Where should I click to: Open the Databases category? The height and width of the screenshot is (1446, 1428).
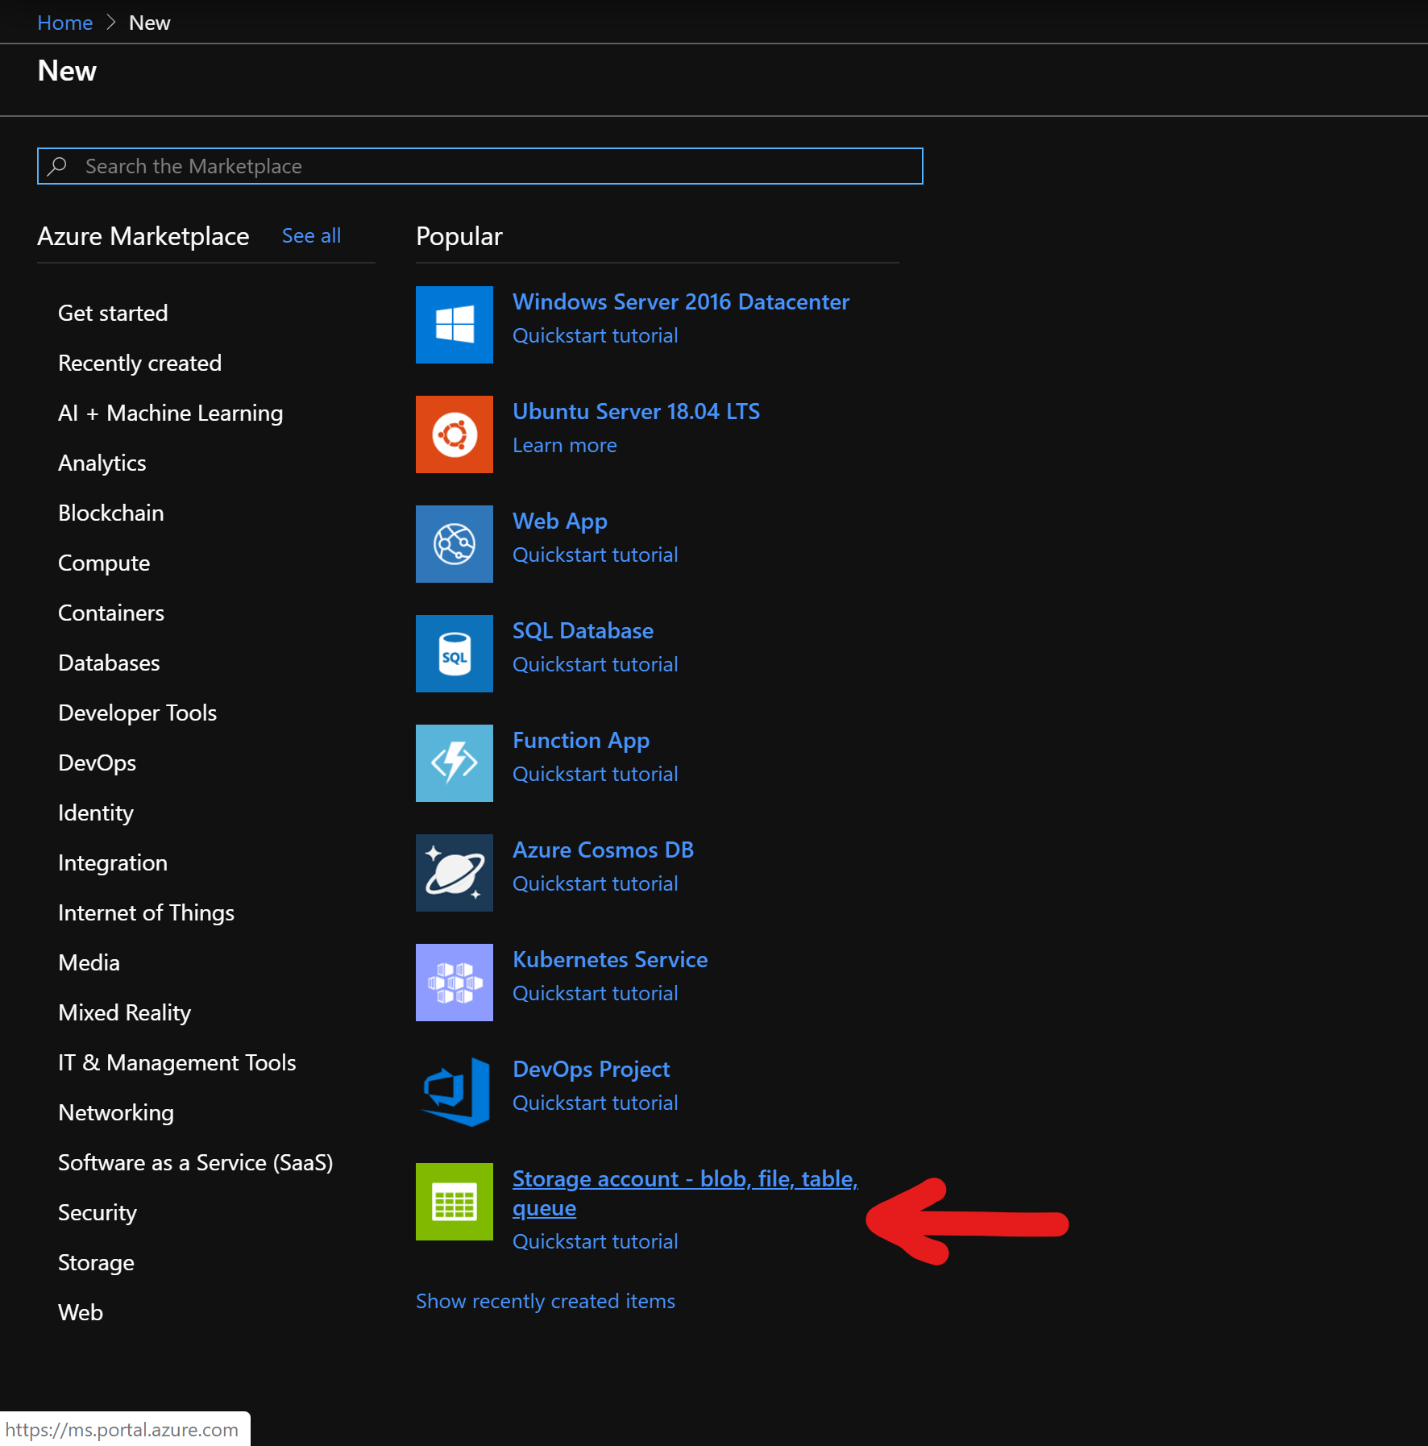coord(108,662)
